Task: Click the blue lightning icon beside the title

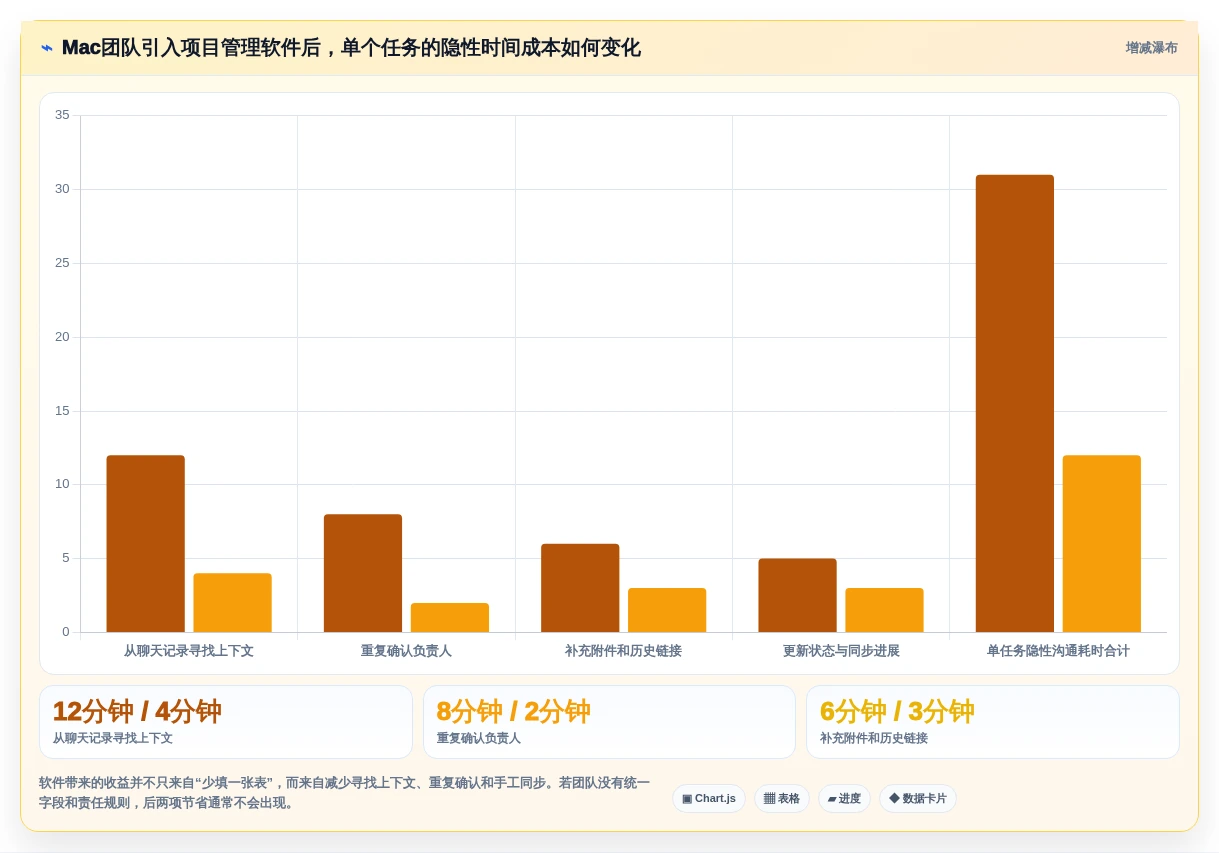Action: [47, 48]
